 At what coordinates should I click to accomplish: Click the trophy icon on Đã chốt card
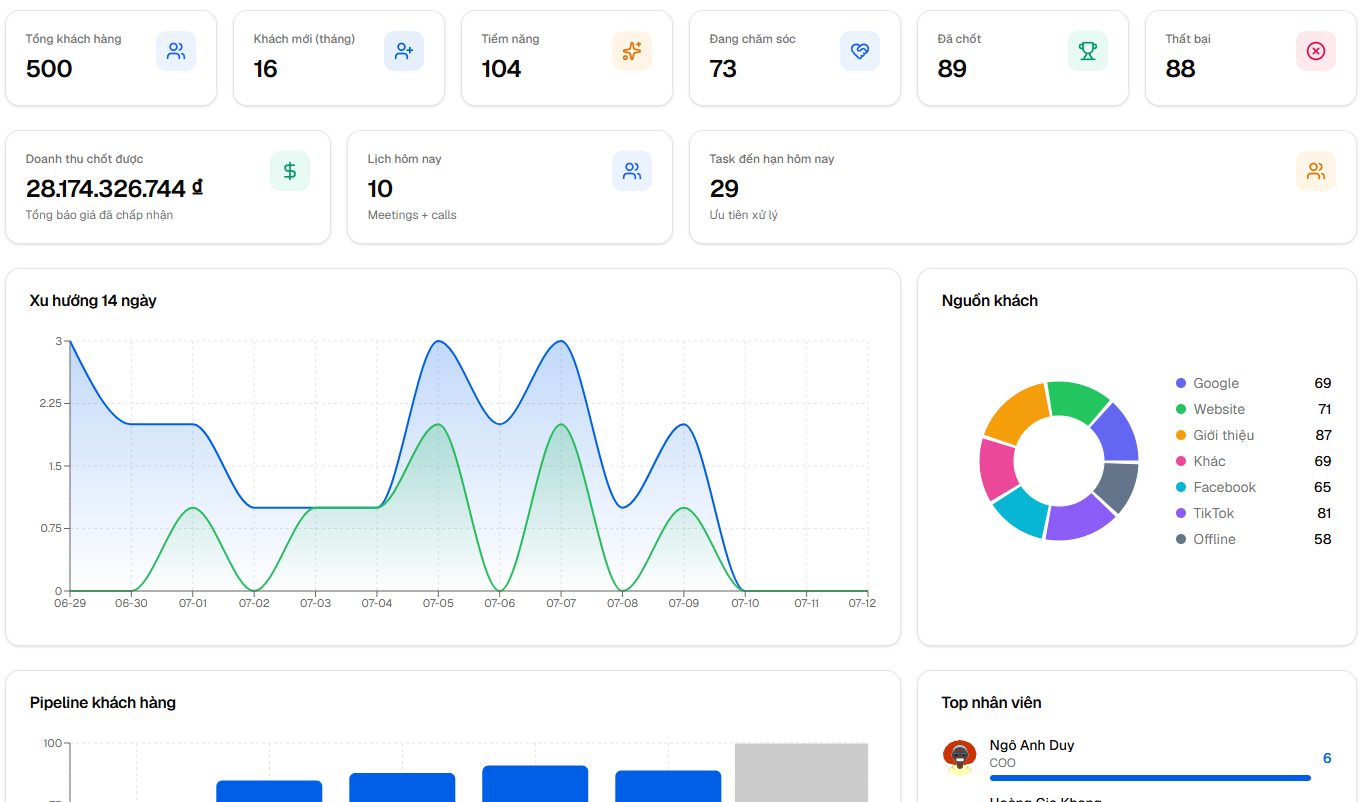pos(1088,51)
